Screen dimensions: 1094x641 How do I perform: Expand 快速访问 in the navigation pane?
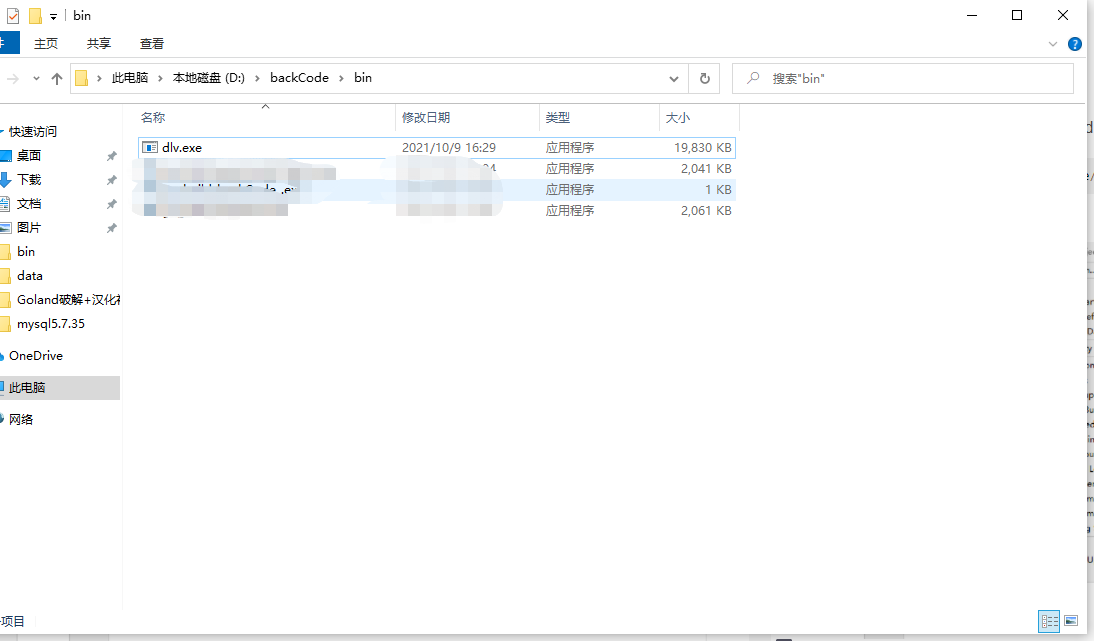pos(2,132)
